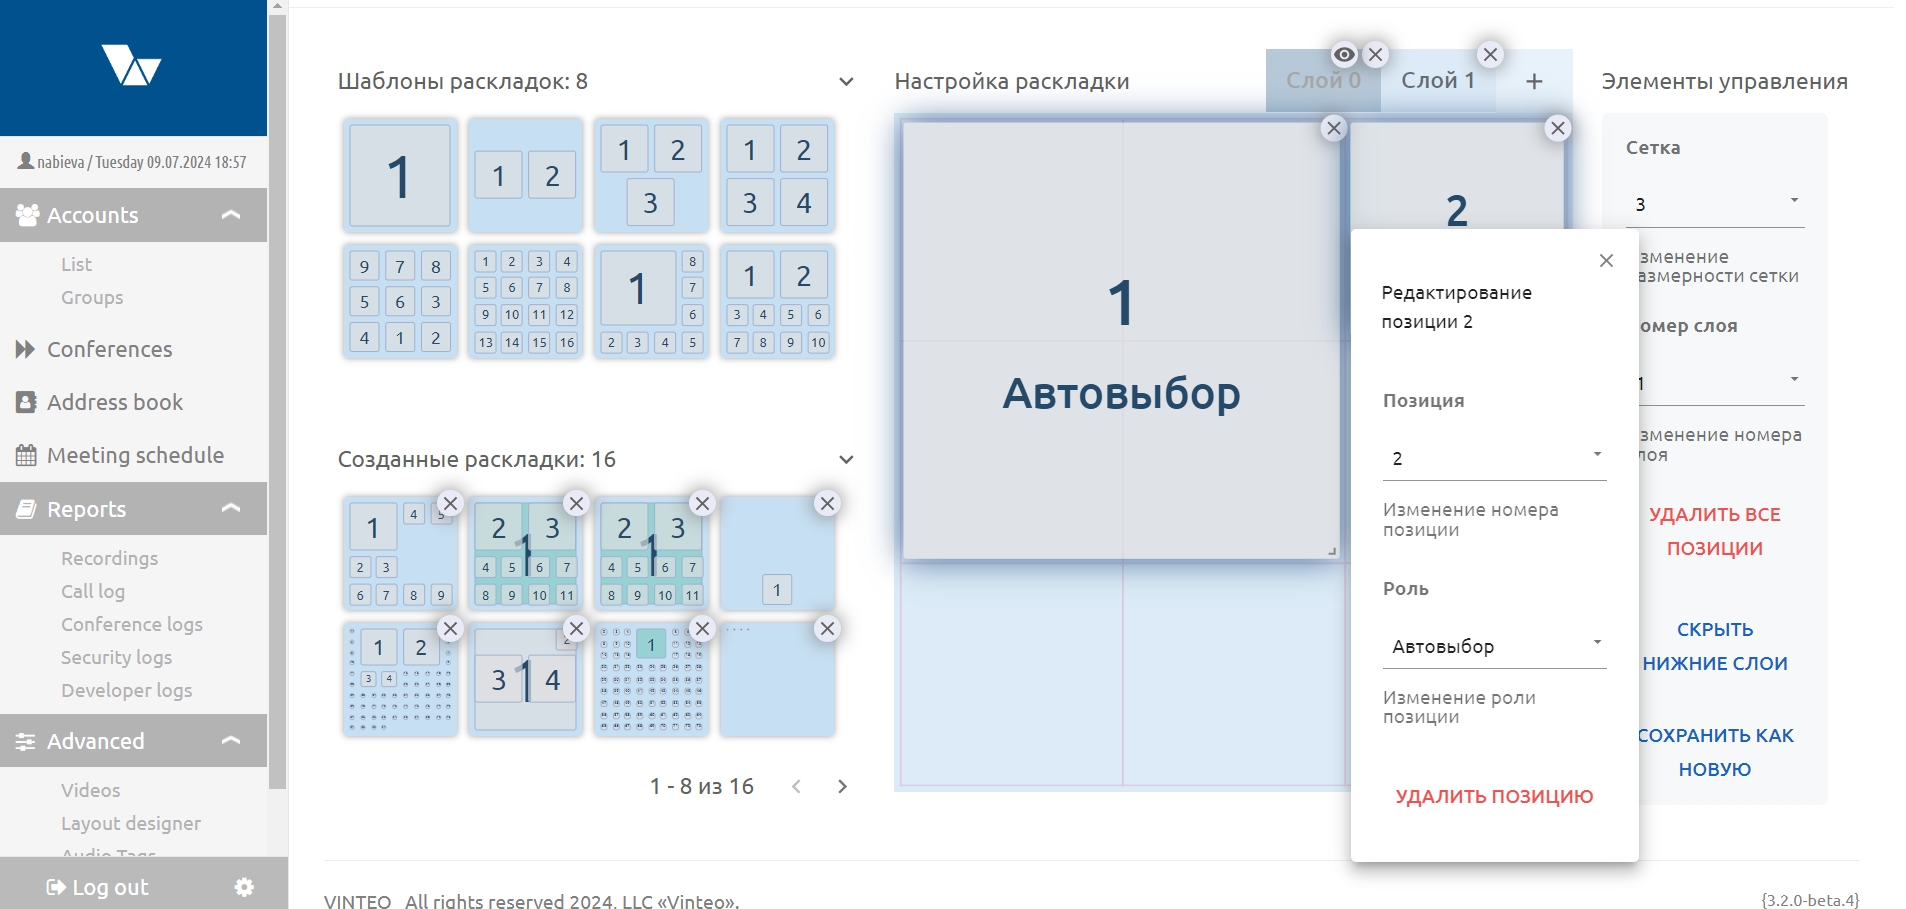
Task: Delete the fifth created layout with dots
Action: pos(451,628)
